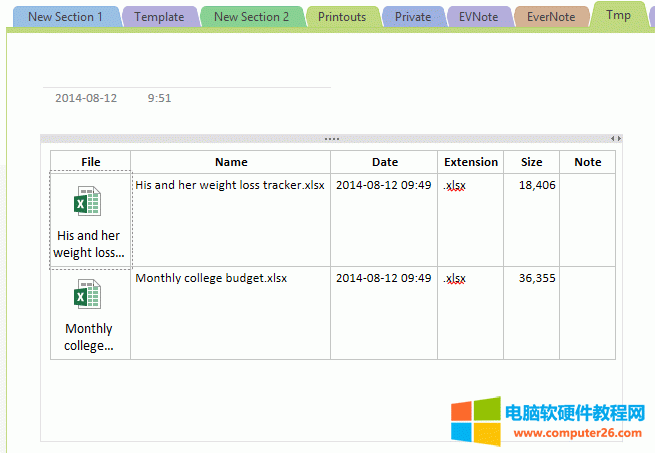Select the EverNote section tab
Screen dimensions: 655x453
click(551, 17)
